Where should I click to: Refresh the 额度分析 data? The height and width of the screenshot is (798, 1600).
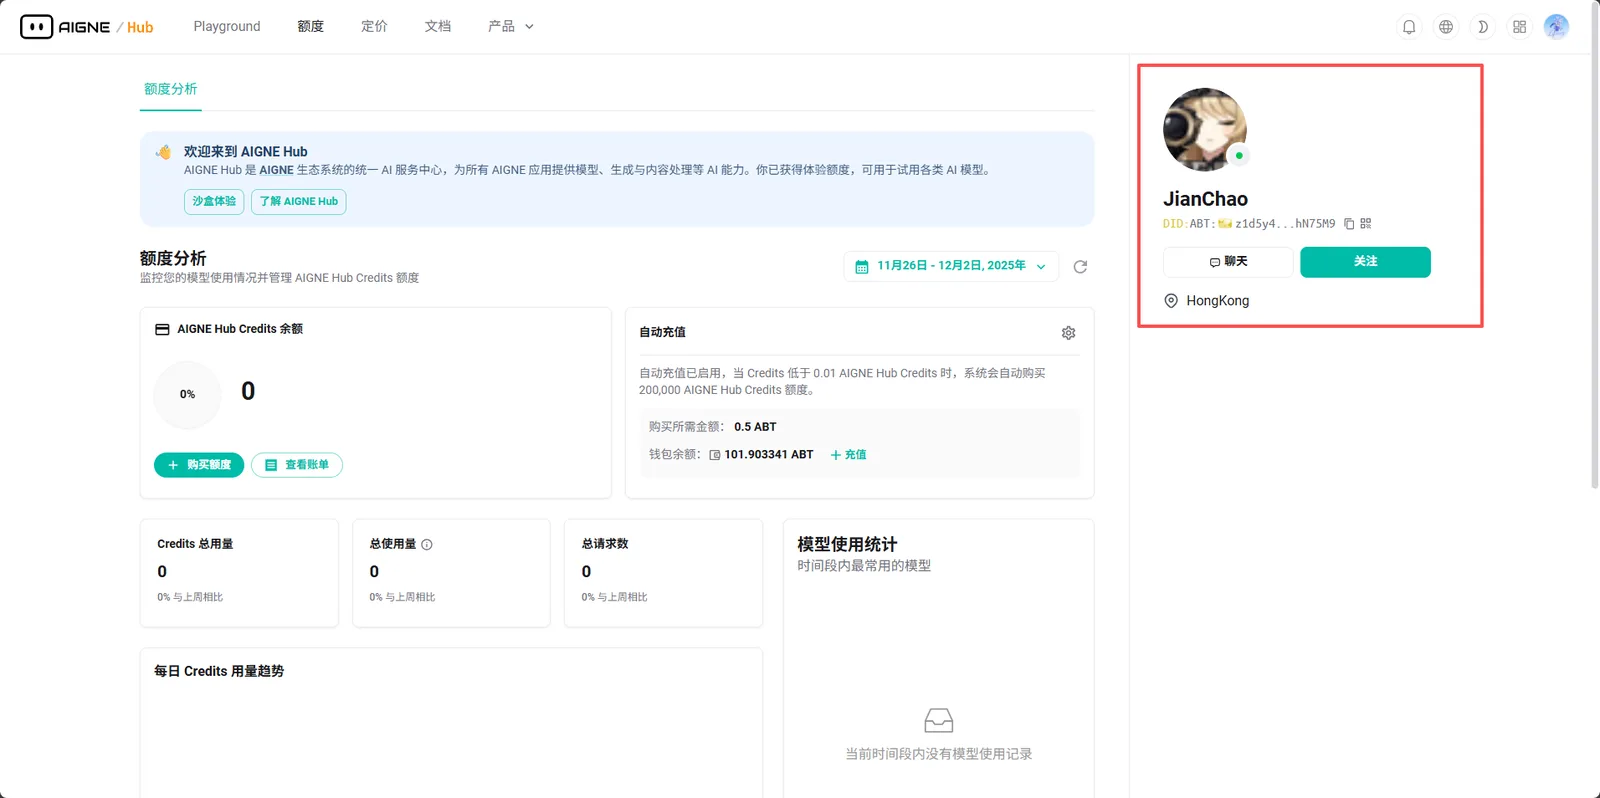click(1080, 267)
